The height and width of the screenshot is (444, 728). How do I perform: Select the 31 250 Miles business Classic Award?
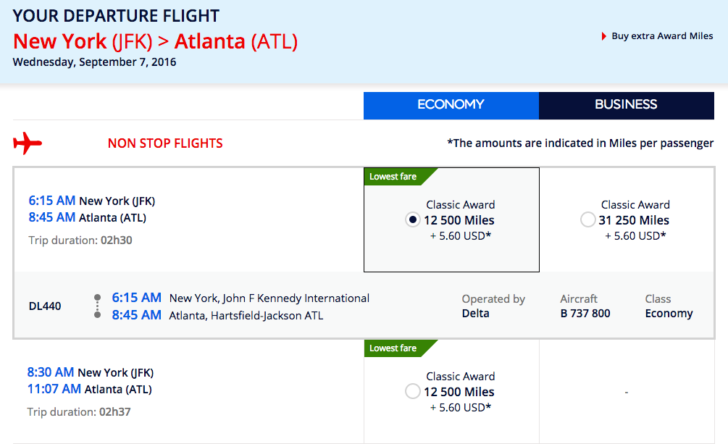(x=588, y=220)
